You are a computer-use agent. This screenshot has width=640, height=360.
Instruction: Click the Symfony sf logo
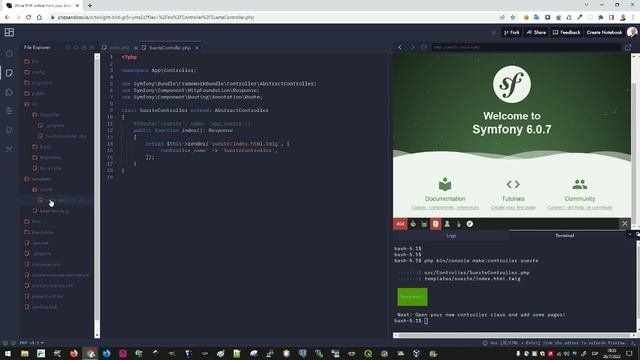tap(511, 84)
